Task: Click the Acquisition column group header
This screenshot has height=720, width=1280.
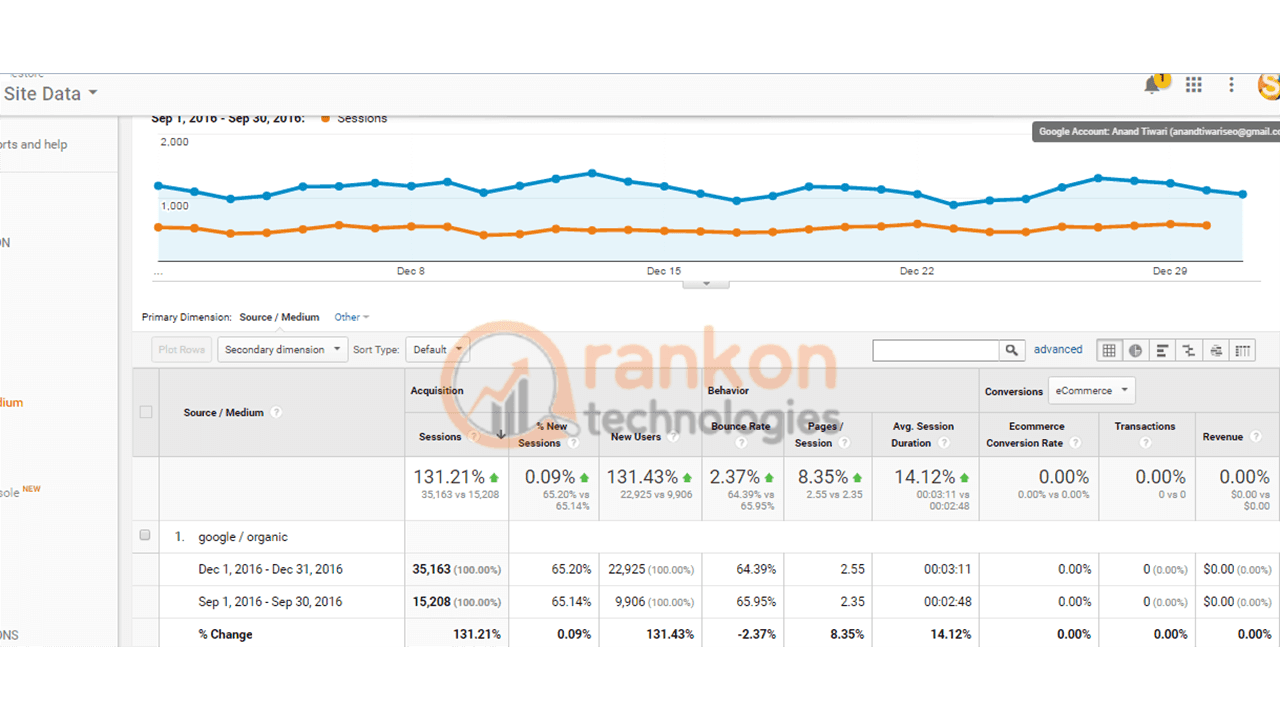Action: click(437, 391)
